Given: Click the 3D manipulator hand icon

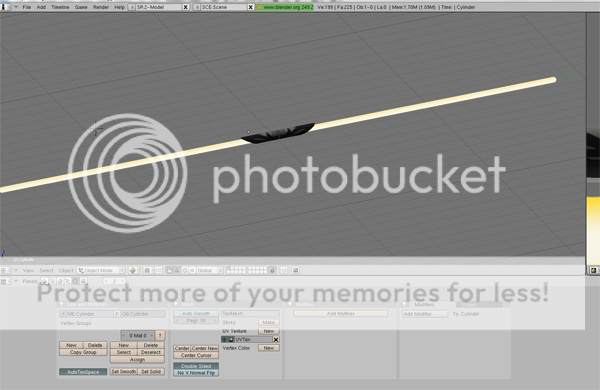Looking at the screenshot, I should coord(169,270).
